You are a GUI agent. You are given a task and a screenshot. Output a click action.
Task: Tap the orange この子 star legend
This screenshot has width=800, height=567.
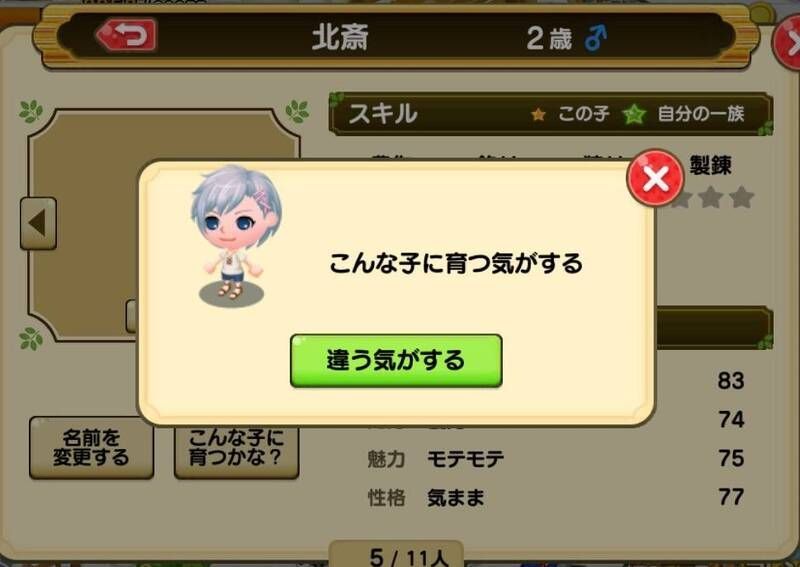(x=538, y=114)
